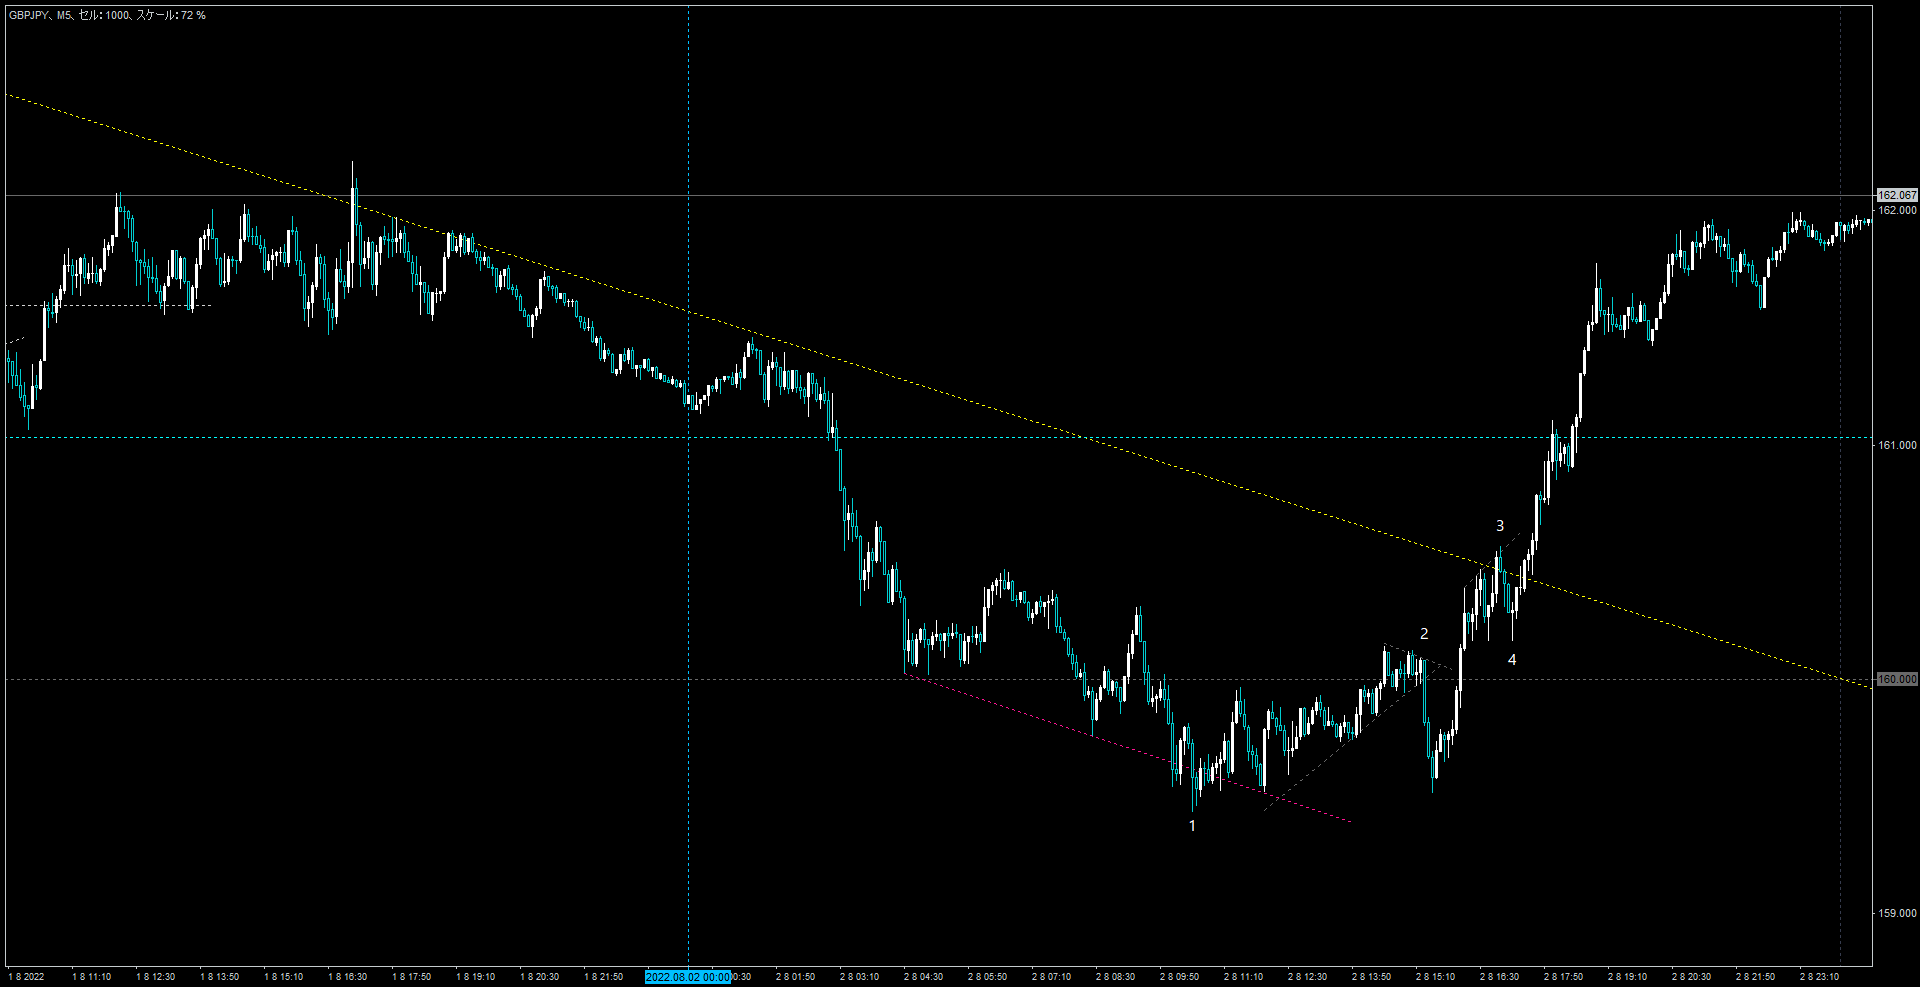This screenshot has height=987, width=1920.
Task: Click the '1 8 12:30' time label
Action: (x=155, y=977)
